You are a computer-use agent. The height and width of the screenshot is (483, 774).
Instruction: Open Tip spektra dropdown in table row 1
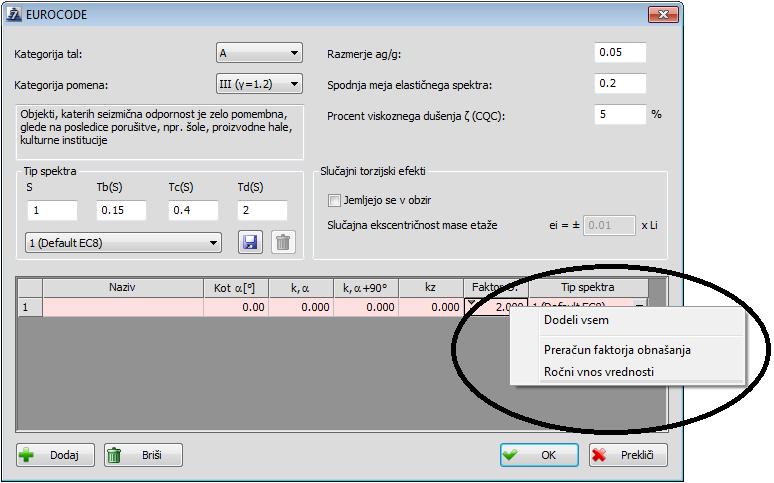pyautogui.click(x=639, y=306)
